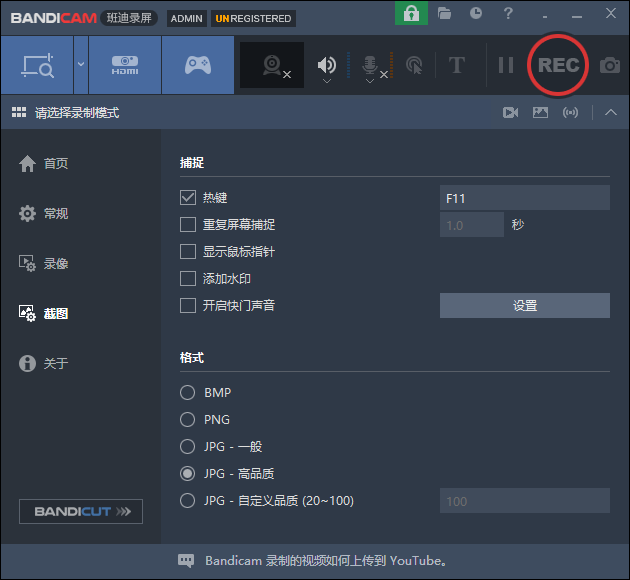This screenshot has height=580, width=630.
Task: Click the F11 hotkey input field
Action: pos(525,198)
